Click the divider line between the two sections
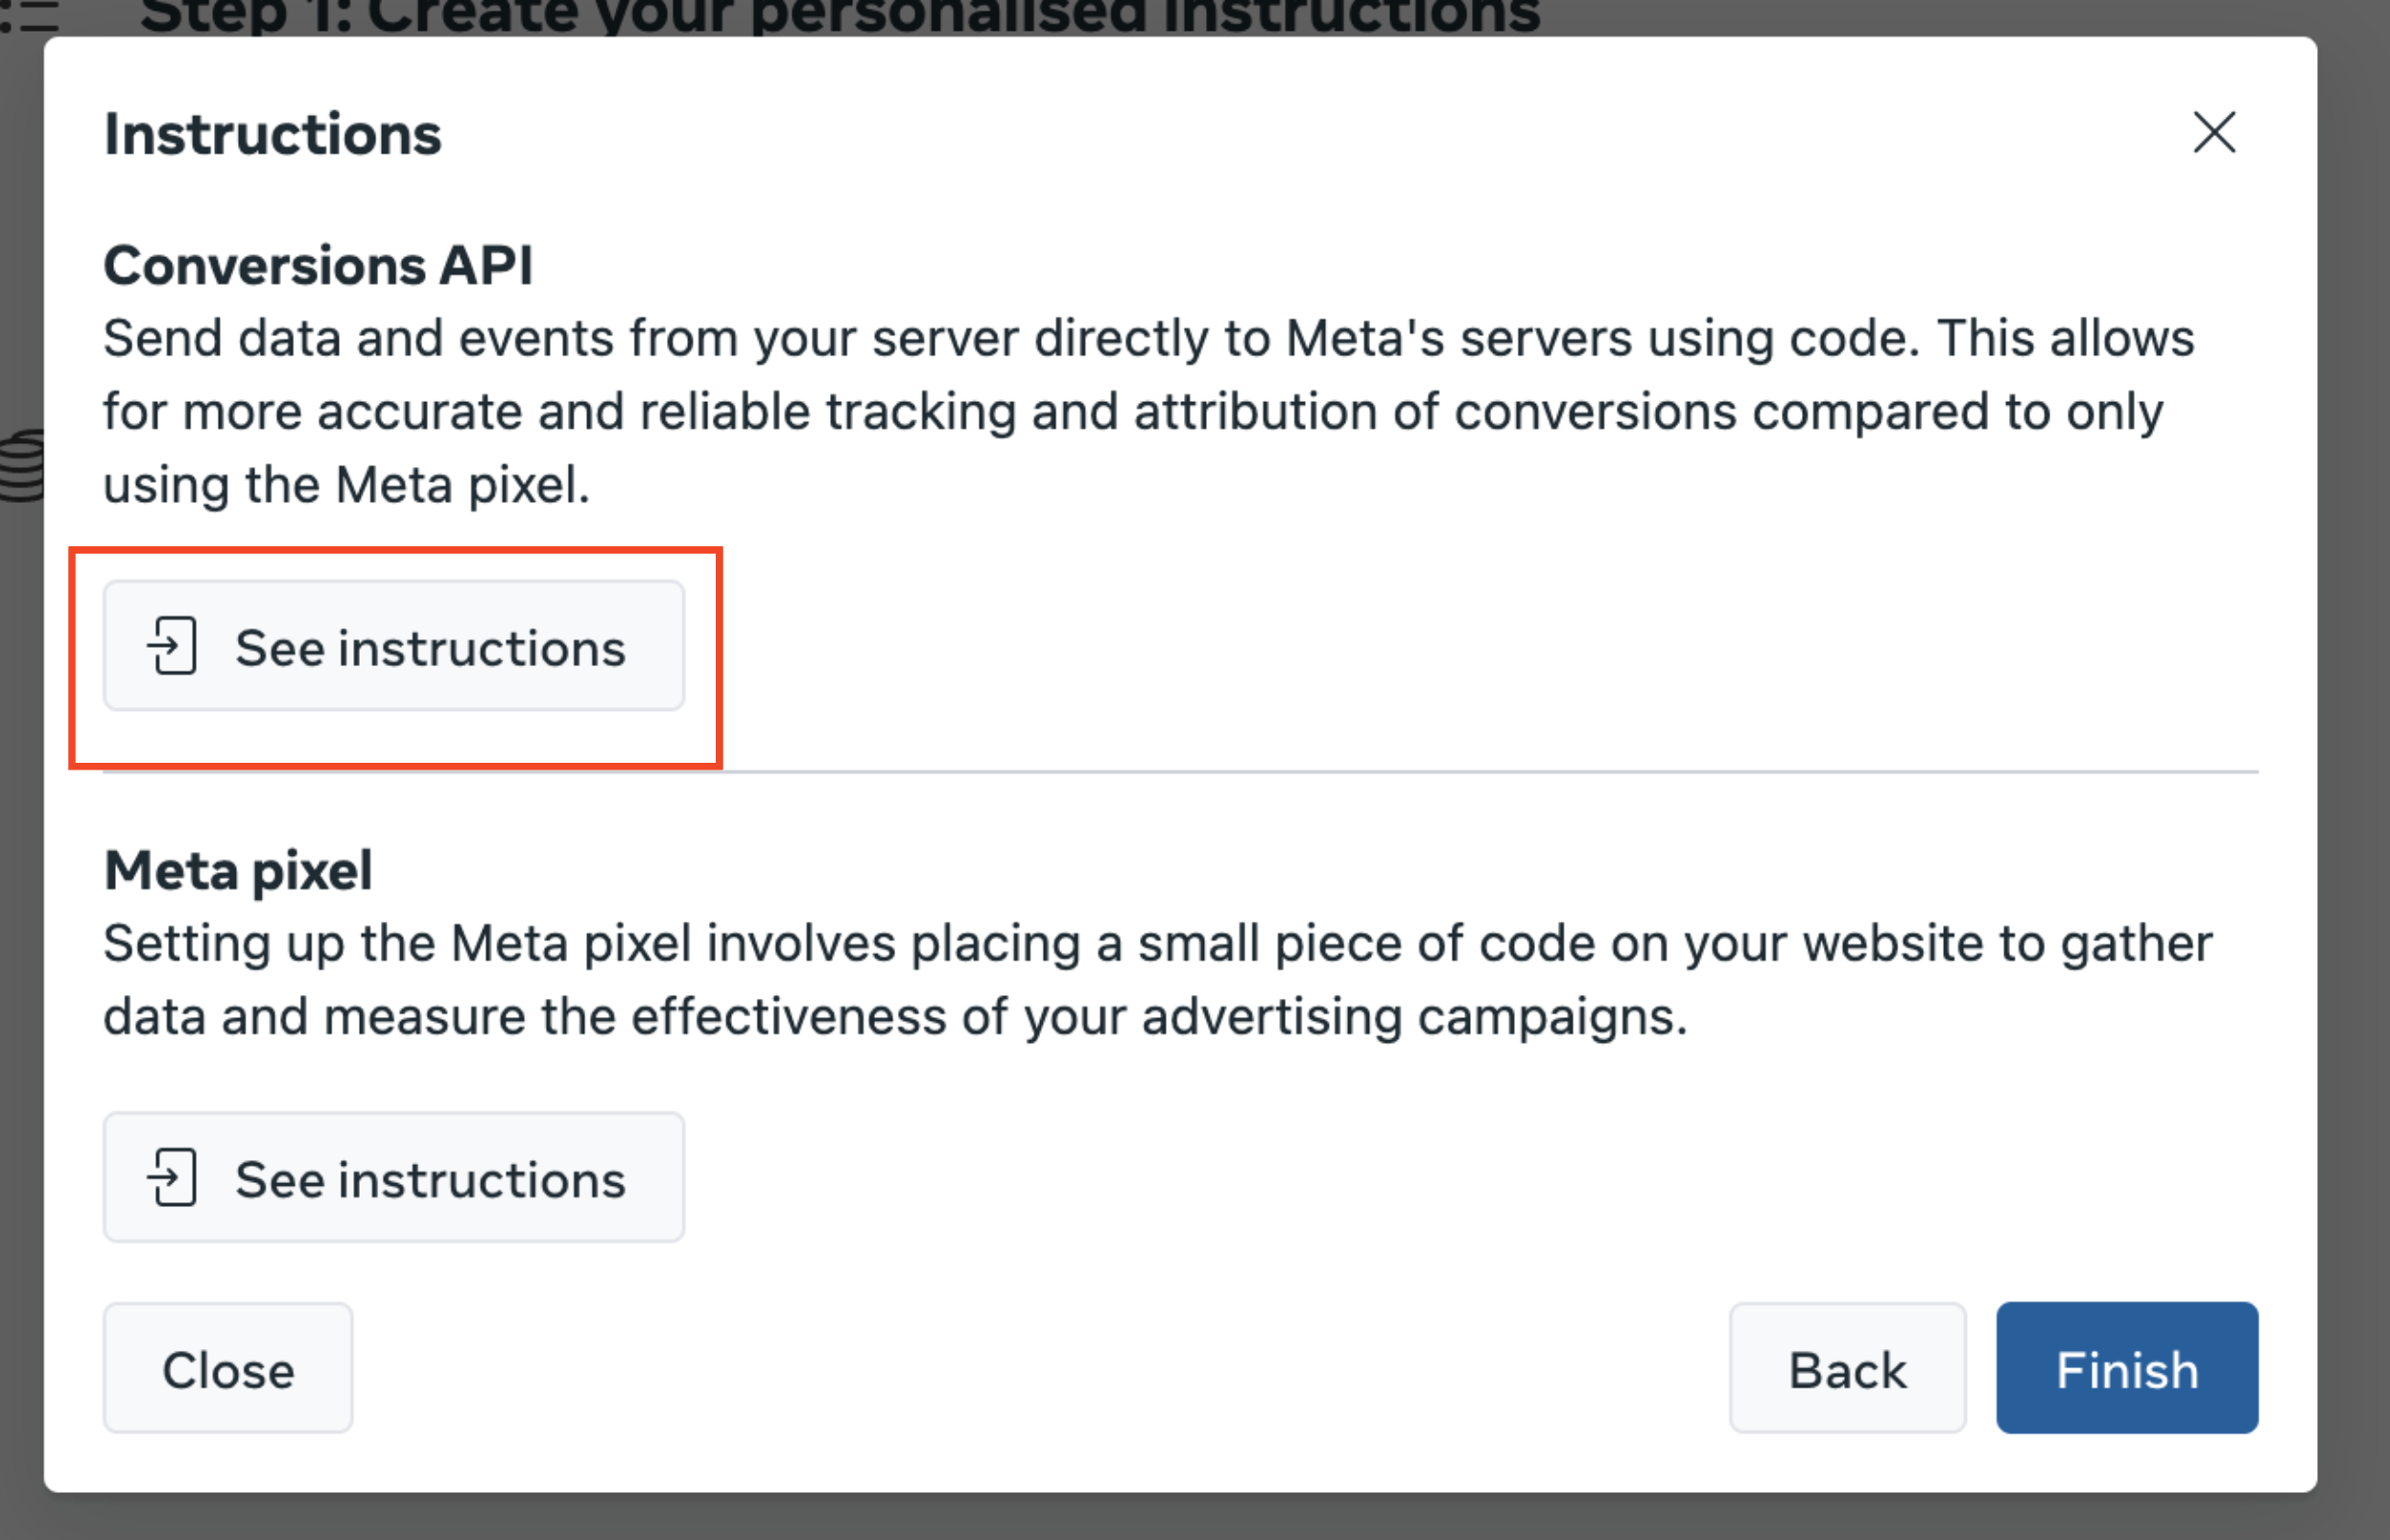The height and width of the screenshot is (1540, 2390). 1181,772
